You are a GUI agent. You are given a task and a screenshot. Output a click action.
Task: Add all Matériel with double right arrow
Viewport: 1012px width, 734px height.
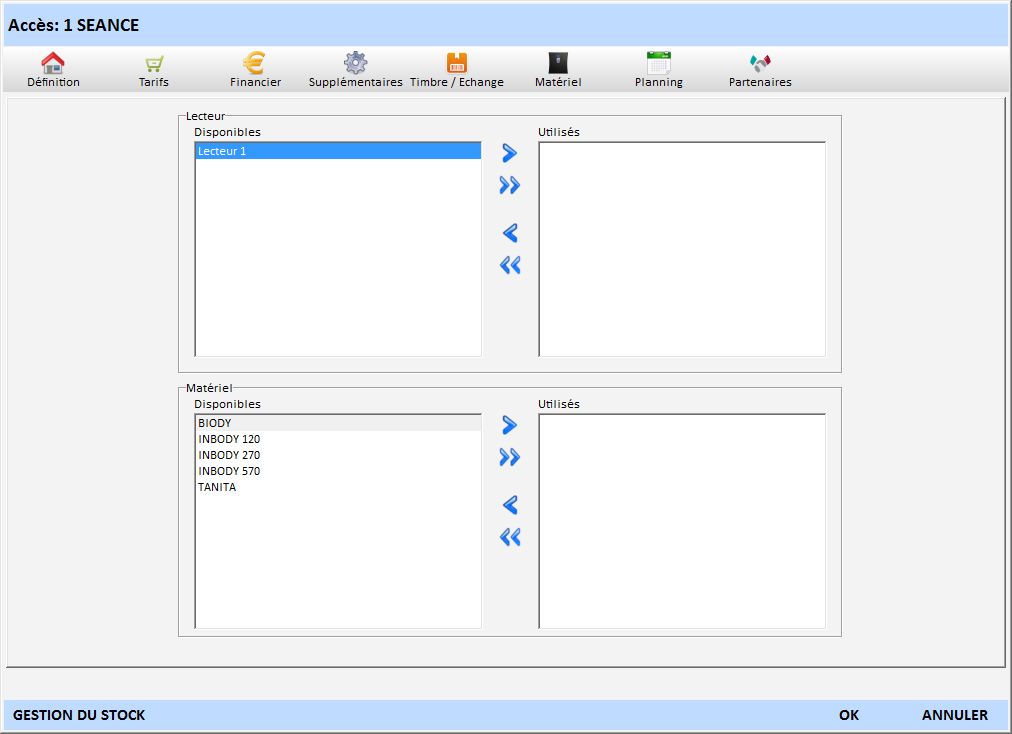point(510,457)
